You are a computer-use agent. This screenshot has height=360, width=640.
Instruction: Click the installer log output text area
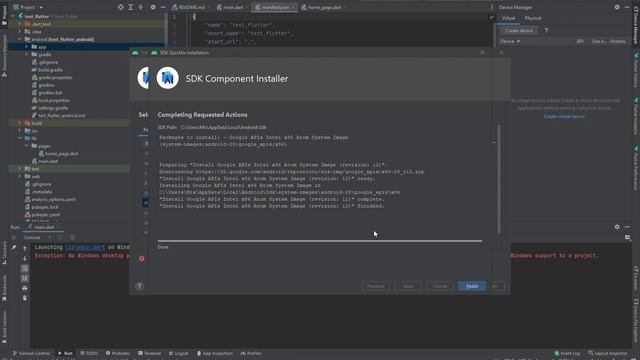coord(320,183)
